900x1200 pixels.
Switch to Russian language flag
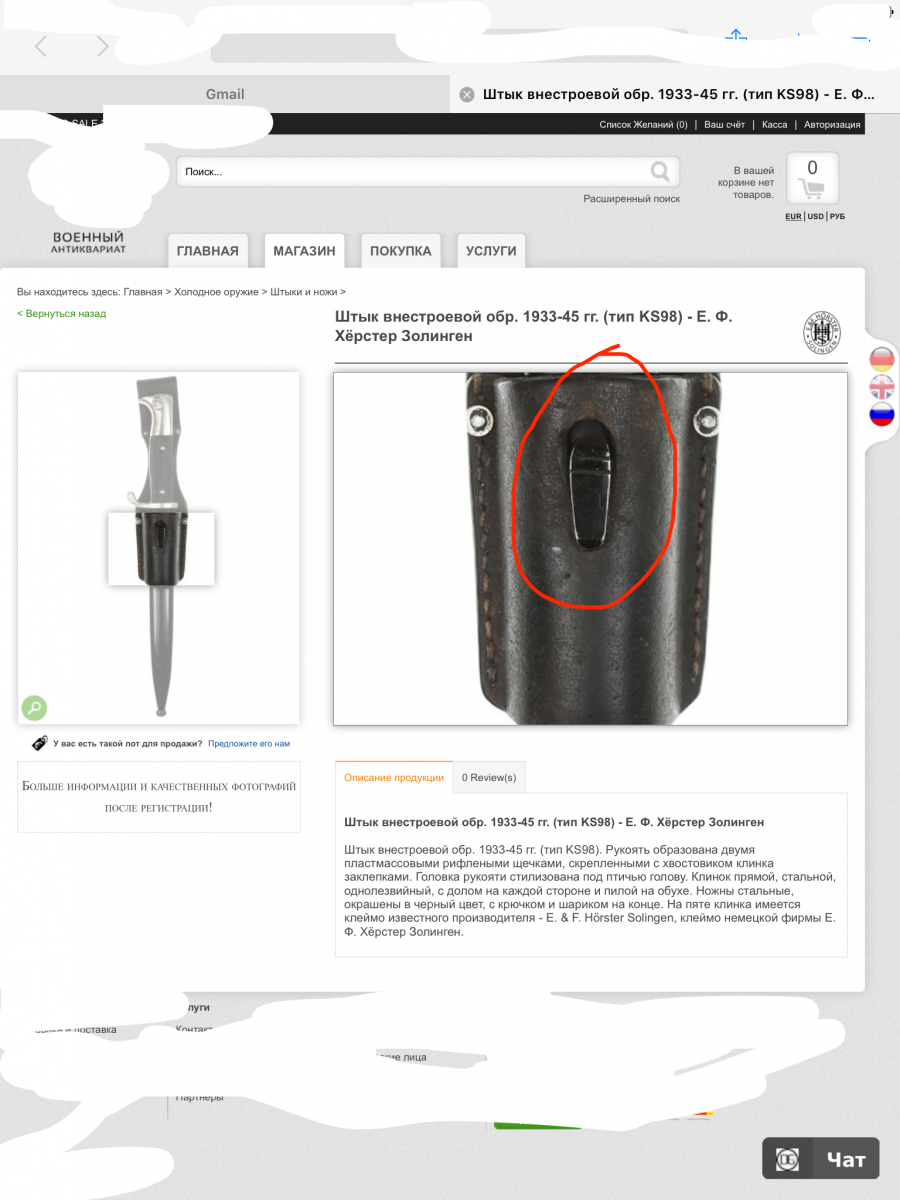click(882, 413)
